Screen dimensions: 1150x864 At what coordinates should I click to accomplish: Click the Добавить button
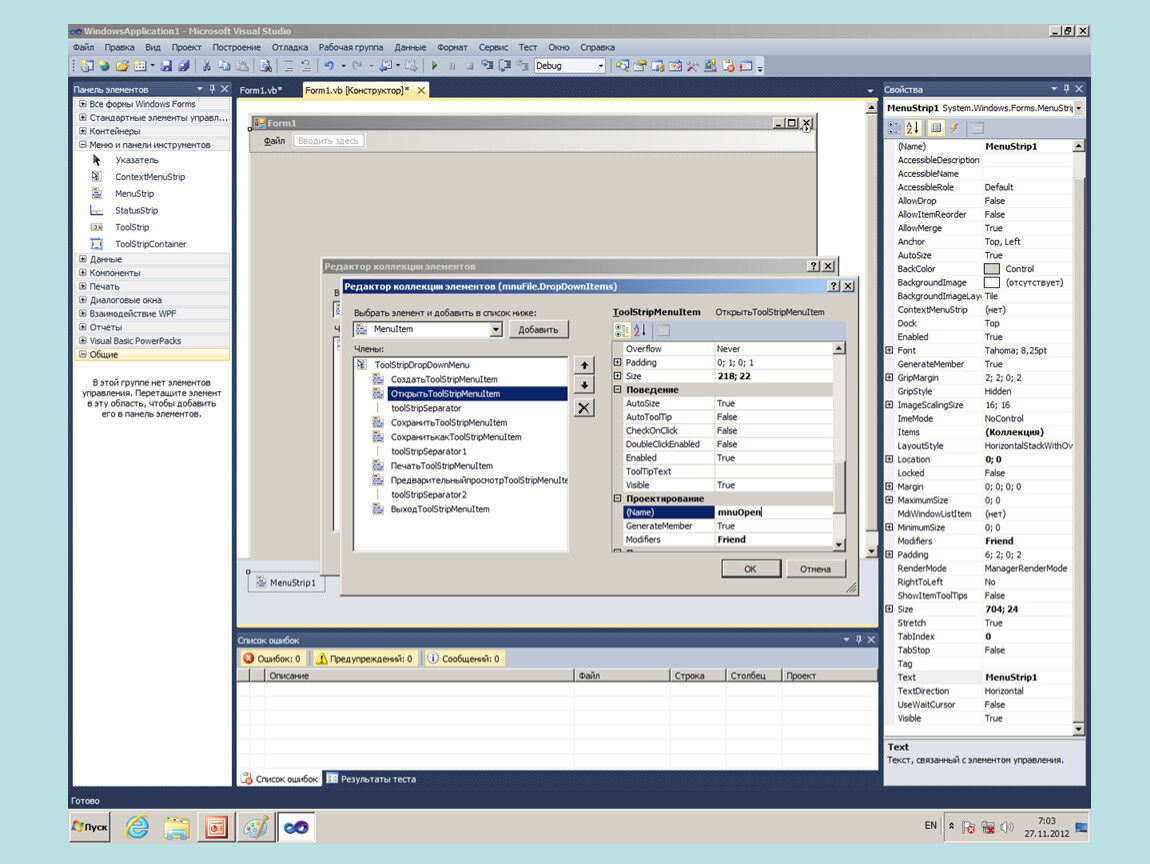(538, 329)
